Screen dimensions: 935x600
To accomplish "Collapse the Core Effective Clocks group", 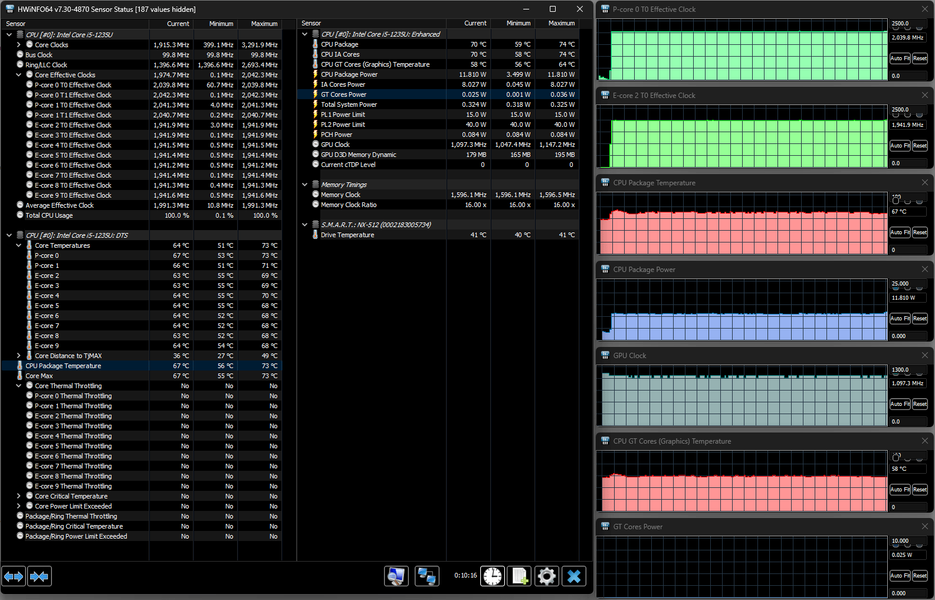I will tap(19, 75).
